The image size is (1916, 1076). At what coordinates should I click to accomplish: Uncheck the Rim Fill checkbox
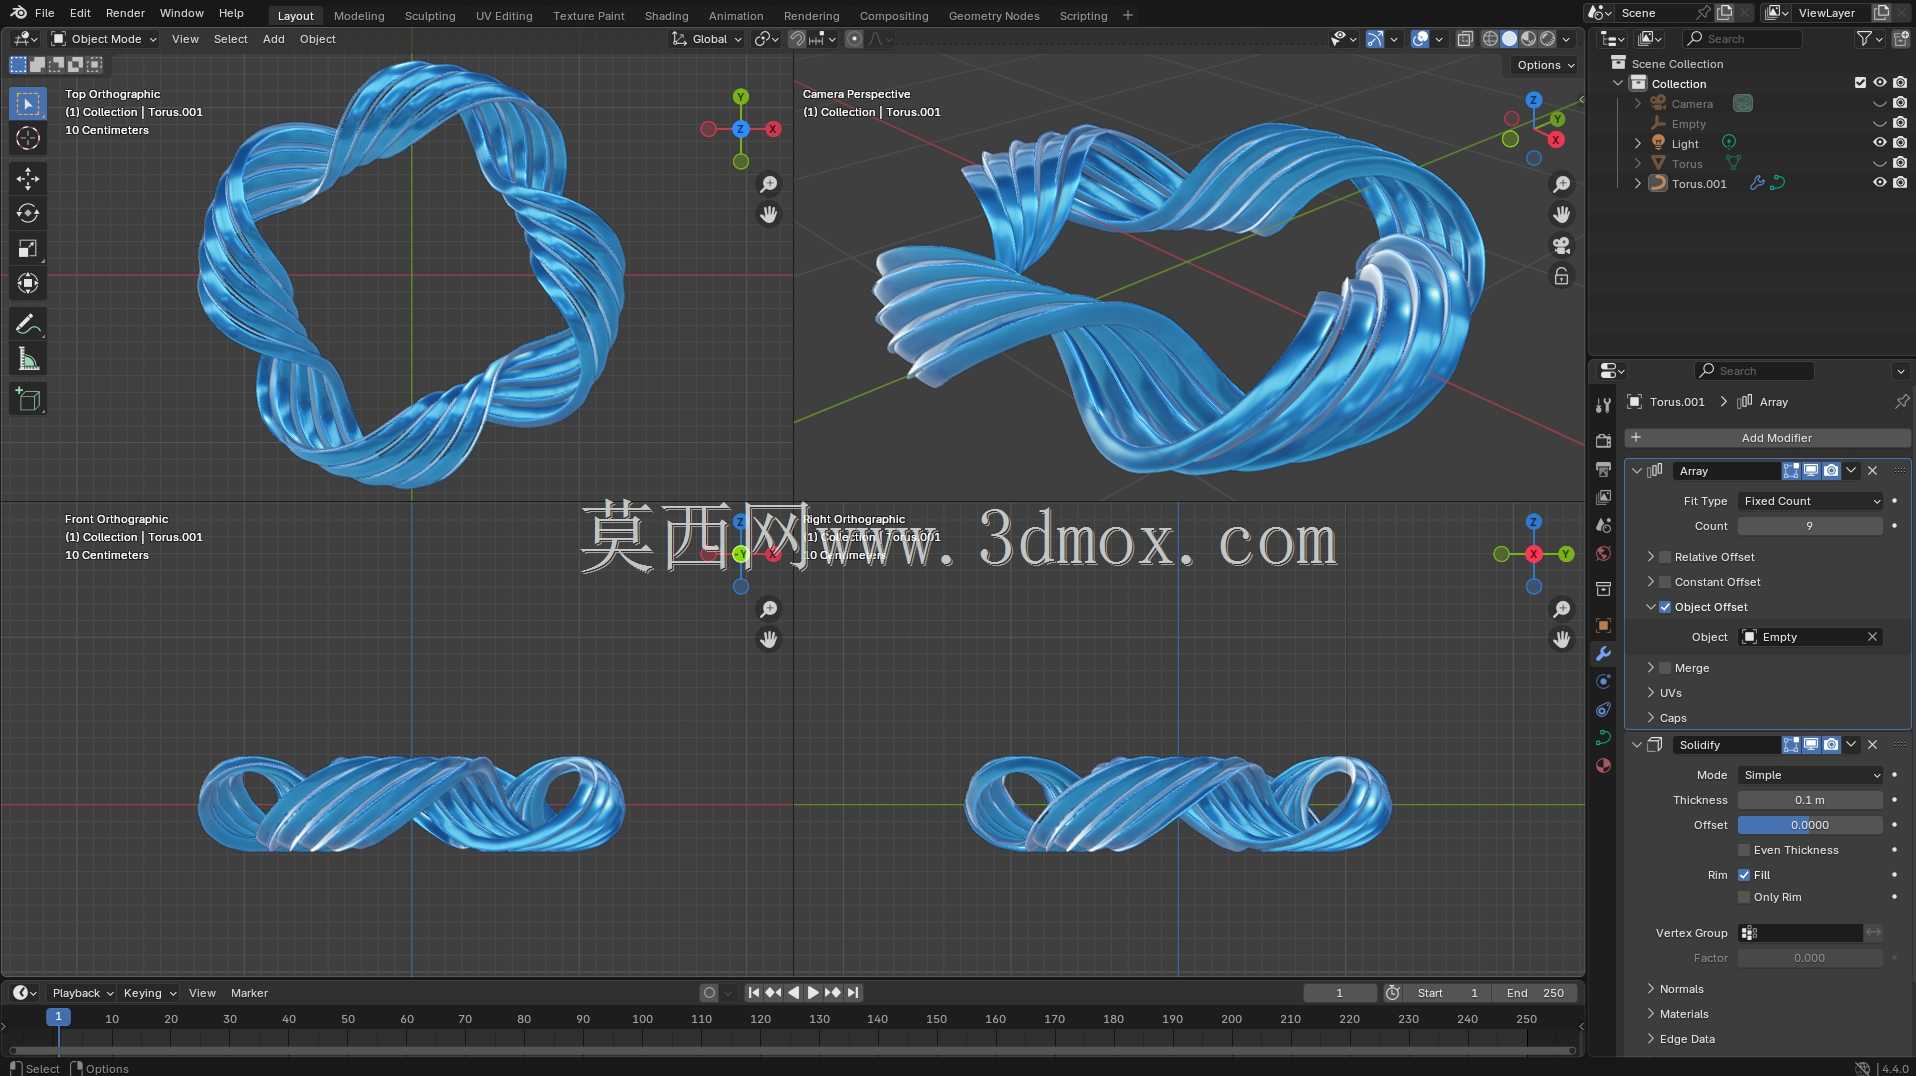pyautogui.click(x=1744, y=875)
